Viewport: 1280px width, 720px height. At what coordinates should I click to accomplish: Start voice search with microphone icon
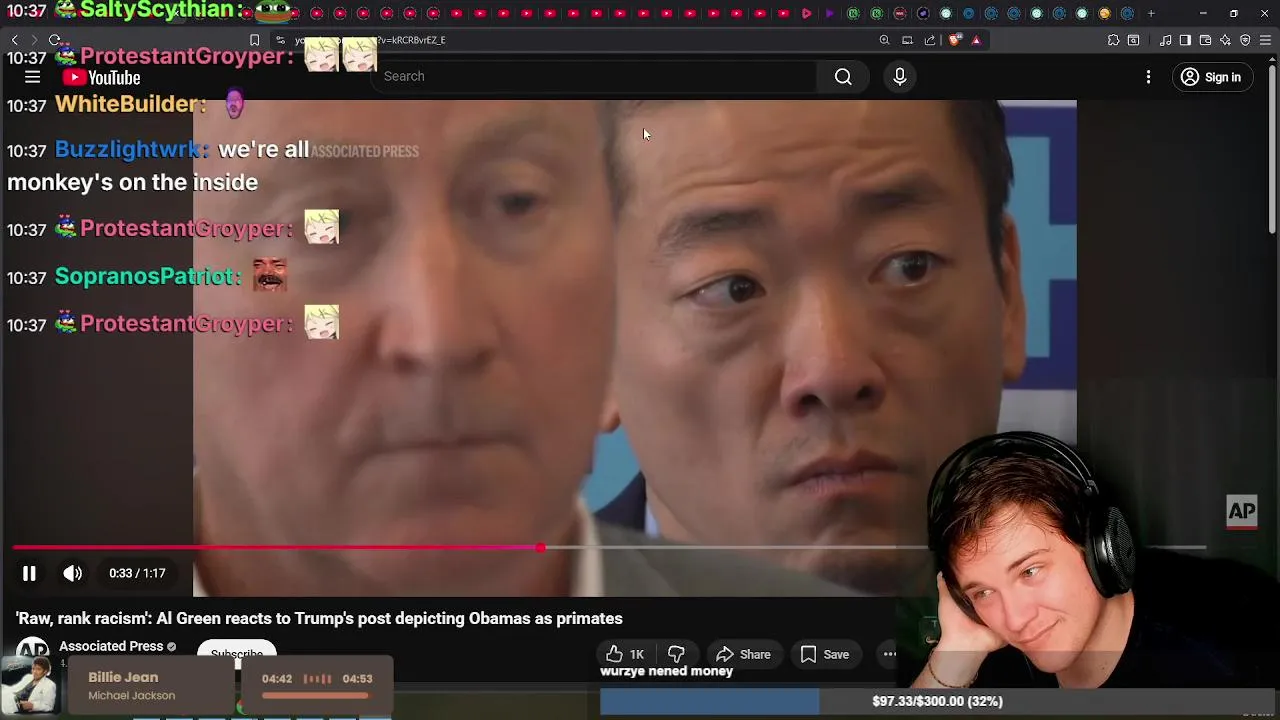coord(899,76)
